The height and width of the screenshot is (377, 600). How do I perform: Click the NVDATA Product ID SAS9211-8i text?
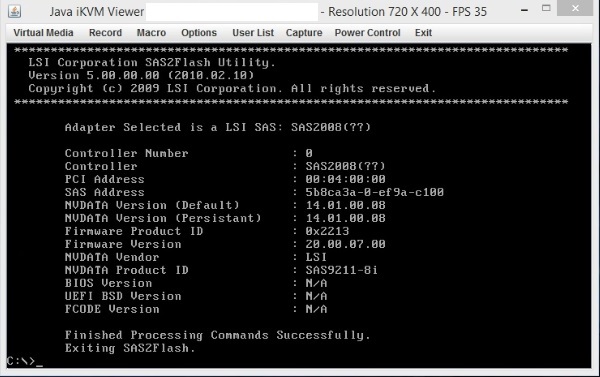pyautogui.click(x=341, y=270)
